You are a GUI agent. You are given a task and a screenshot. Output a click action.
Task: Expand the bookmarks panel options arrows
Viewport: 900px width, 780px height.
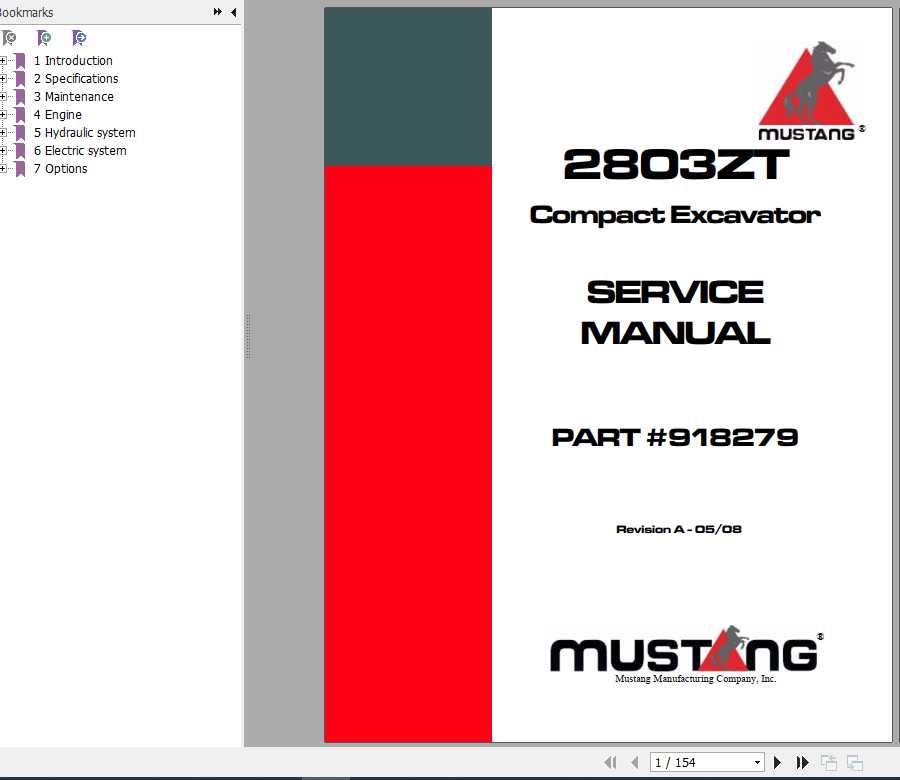click(x=218, y=11)
